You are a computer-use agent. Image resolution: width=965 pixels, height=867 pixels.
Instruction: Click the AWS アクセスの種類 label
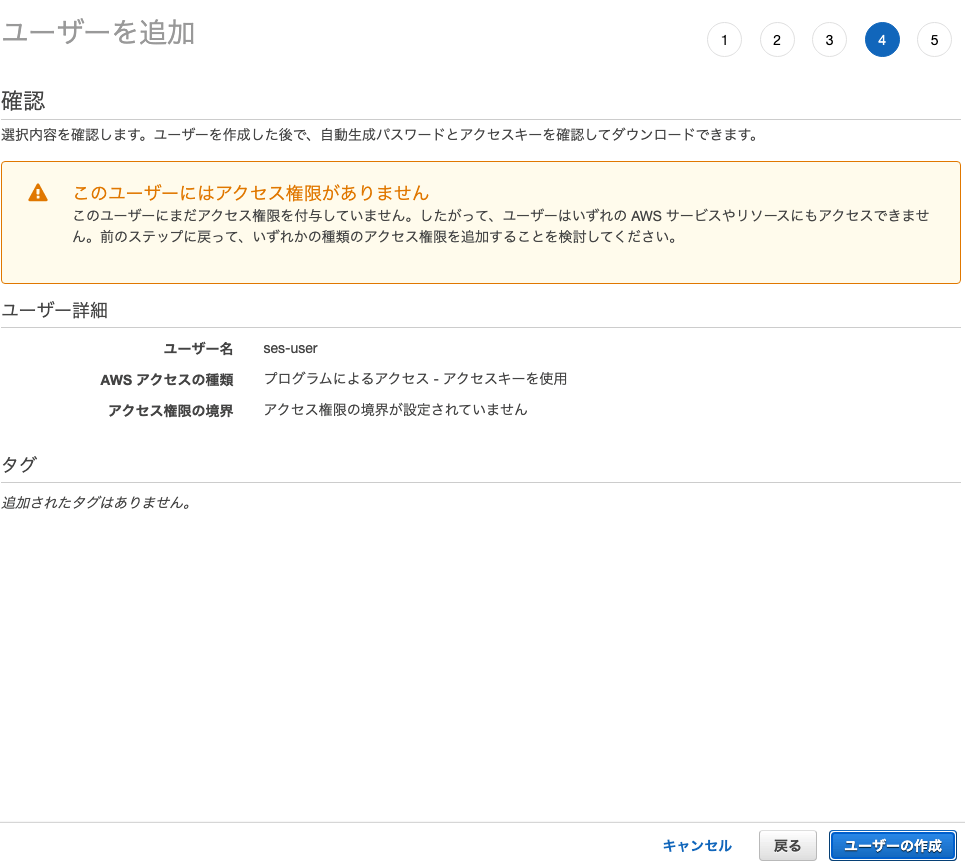(170, 379)
